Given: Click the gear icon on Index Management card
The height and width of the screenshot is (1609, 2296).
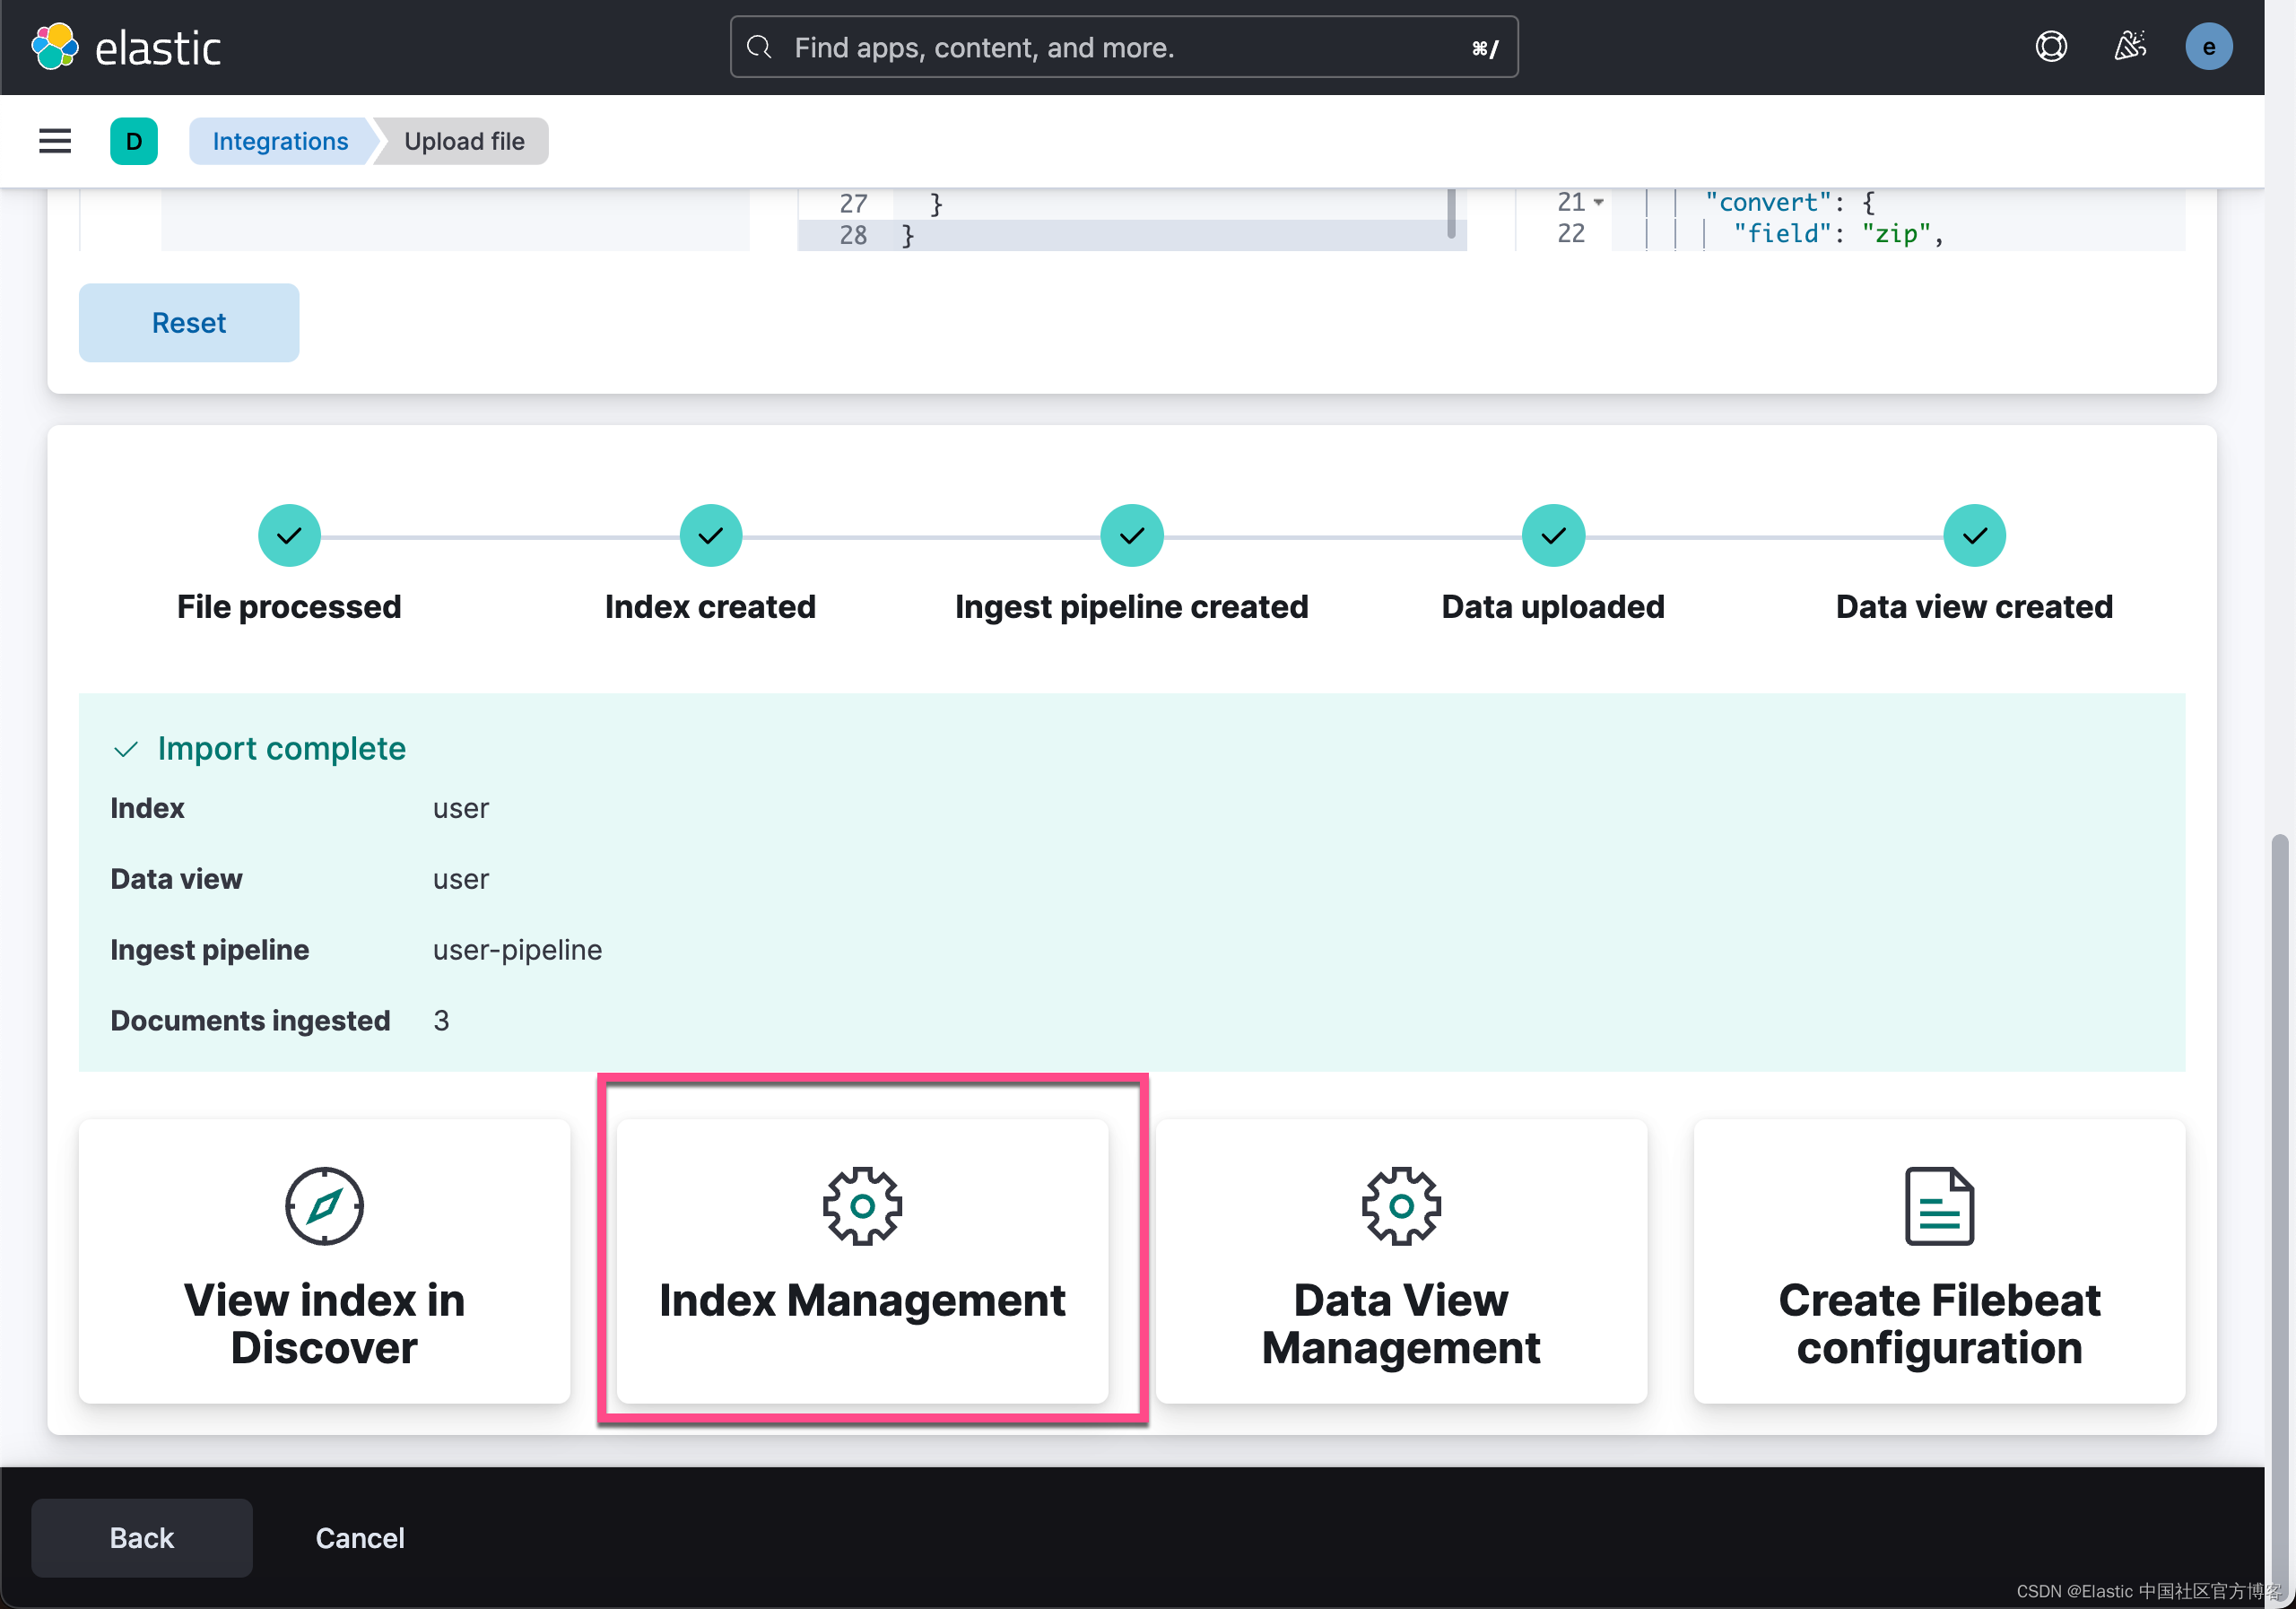Looking at the screenshot, I should pyautogui.click(x=862, y=1205).
